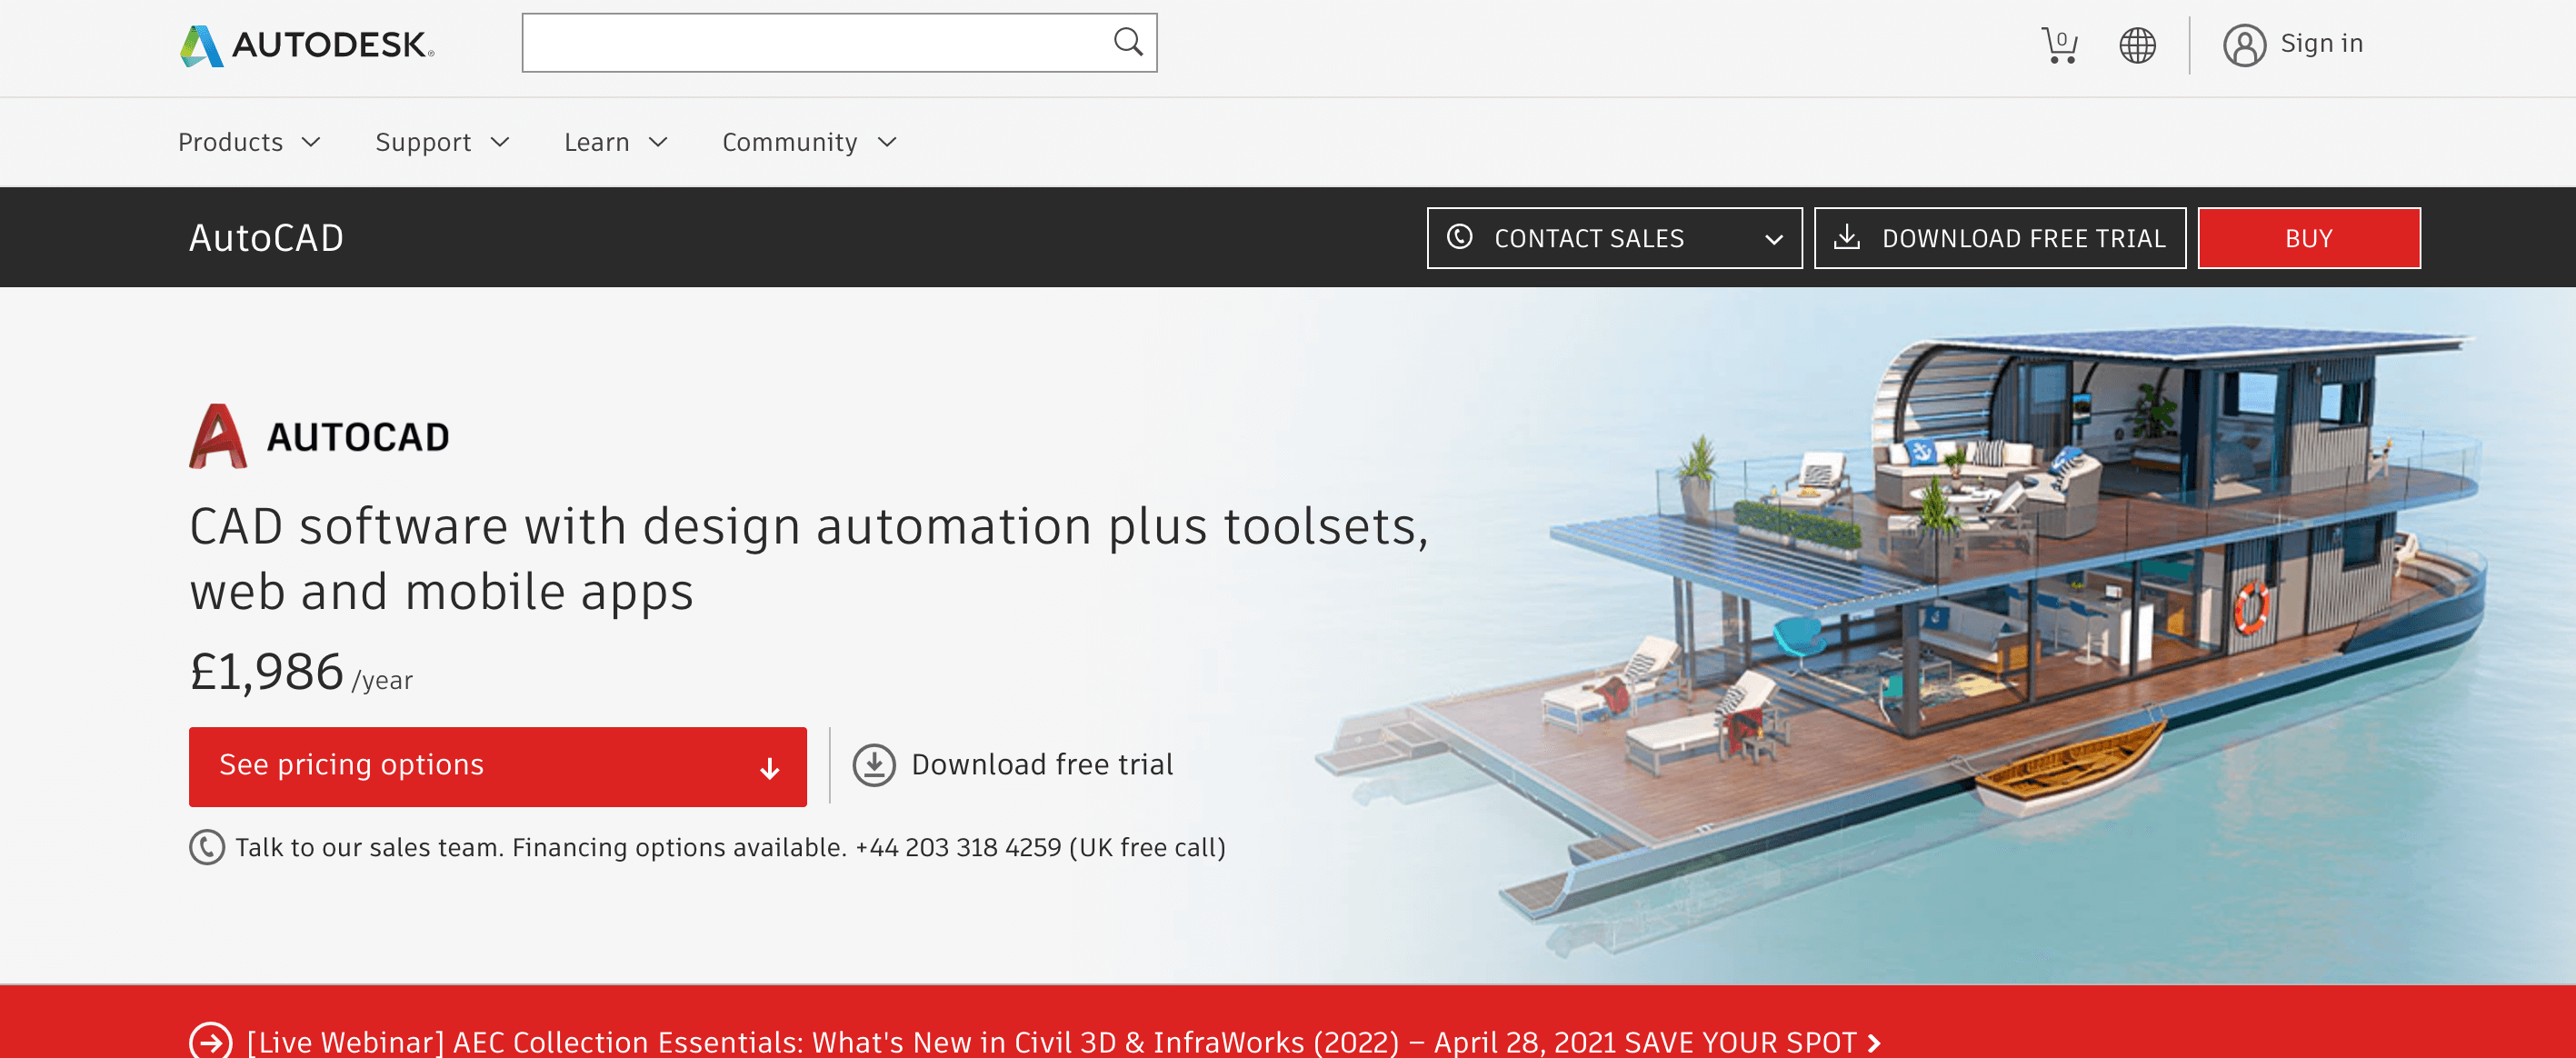Click See pricing options button
The image size is (2576, 1058).
497,766
